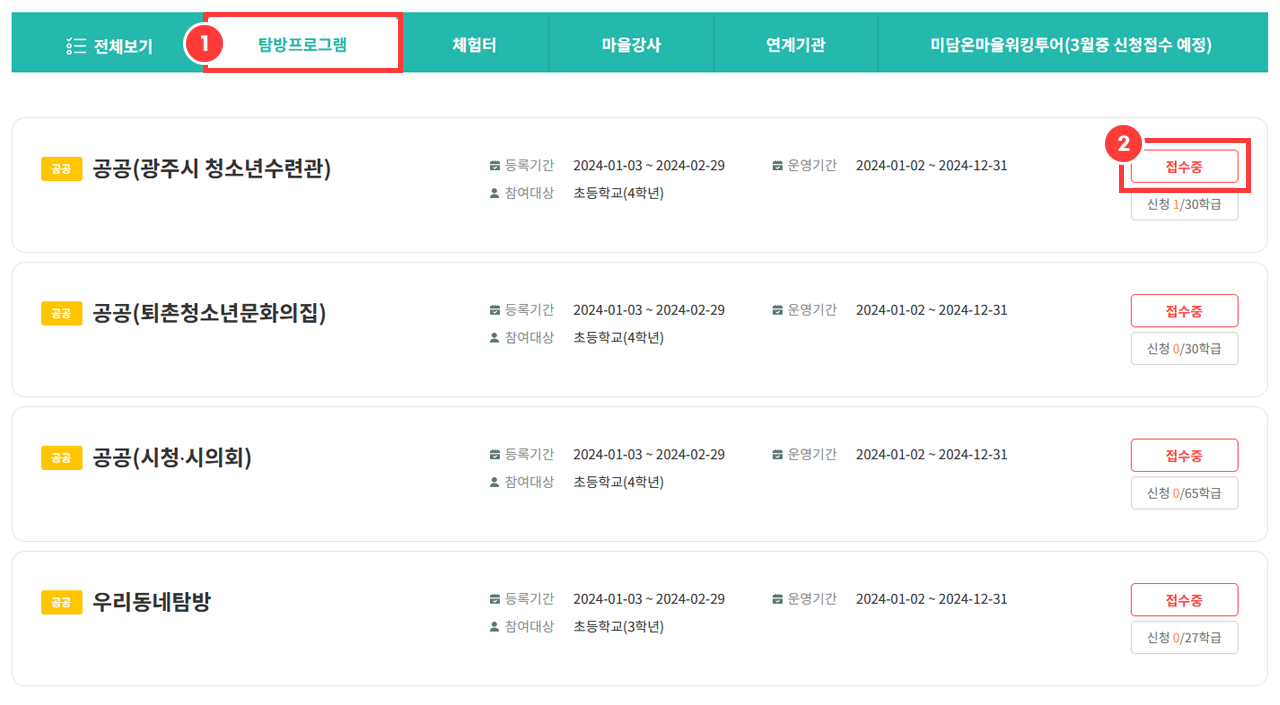Click the list icon beside 전체보기
The height and width of the screenshot is (705, 1280).
(74, 45)
